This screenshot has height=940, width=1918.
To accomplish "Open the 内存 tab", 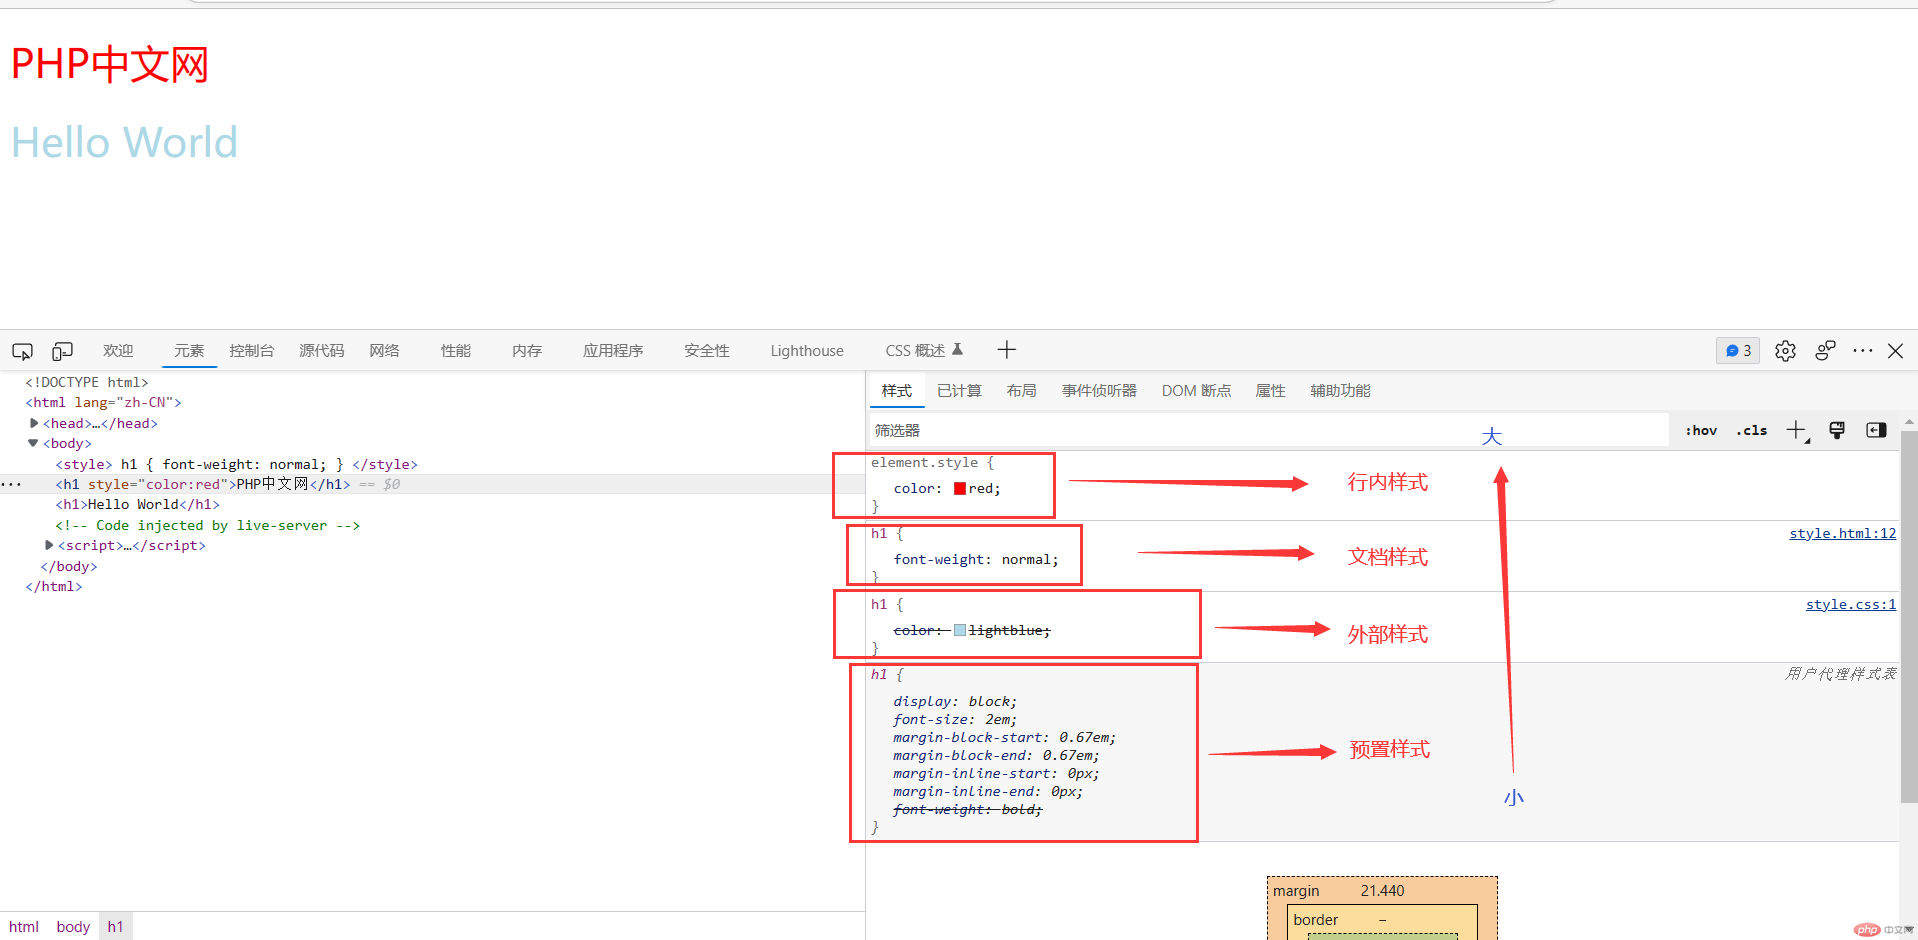I will 527,351.
